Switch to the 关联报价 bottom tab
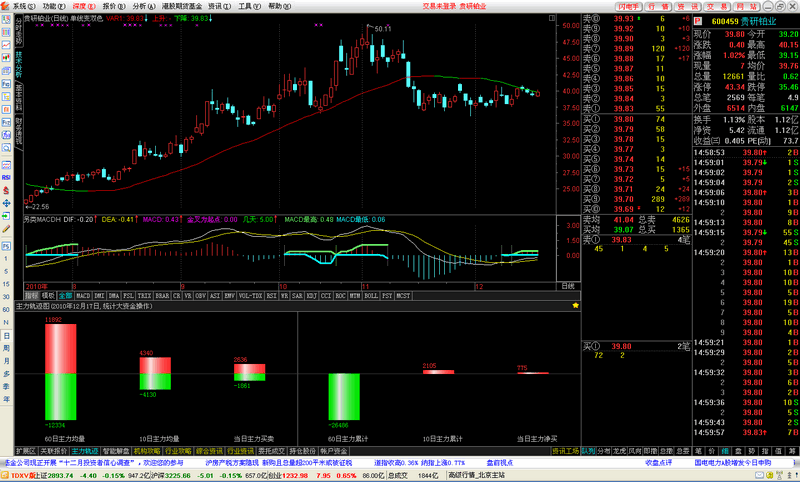This screenshot has height=482, width=800. coord(54,451)
